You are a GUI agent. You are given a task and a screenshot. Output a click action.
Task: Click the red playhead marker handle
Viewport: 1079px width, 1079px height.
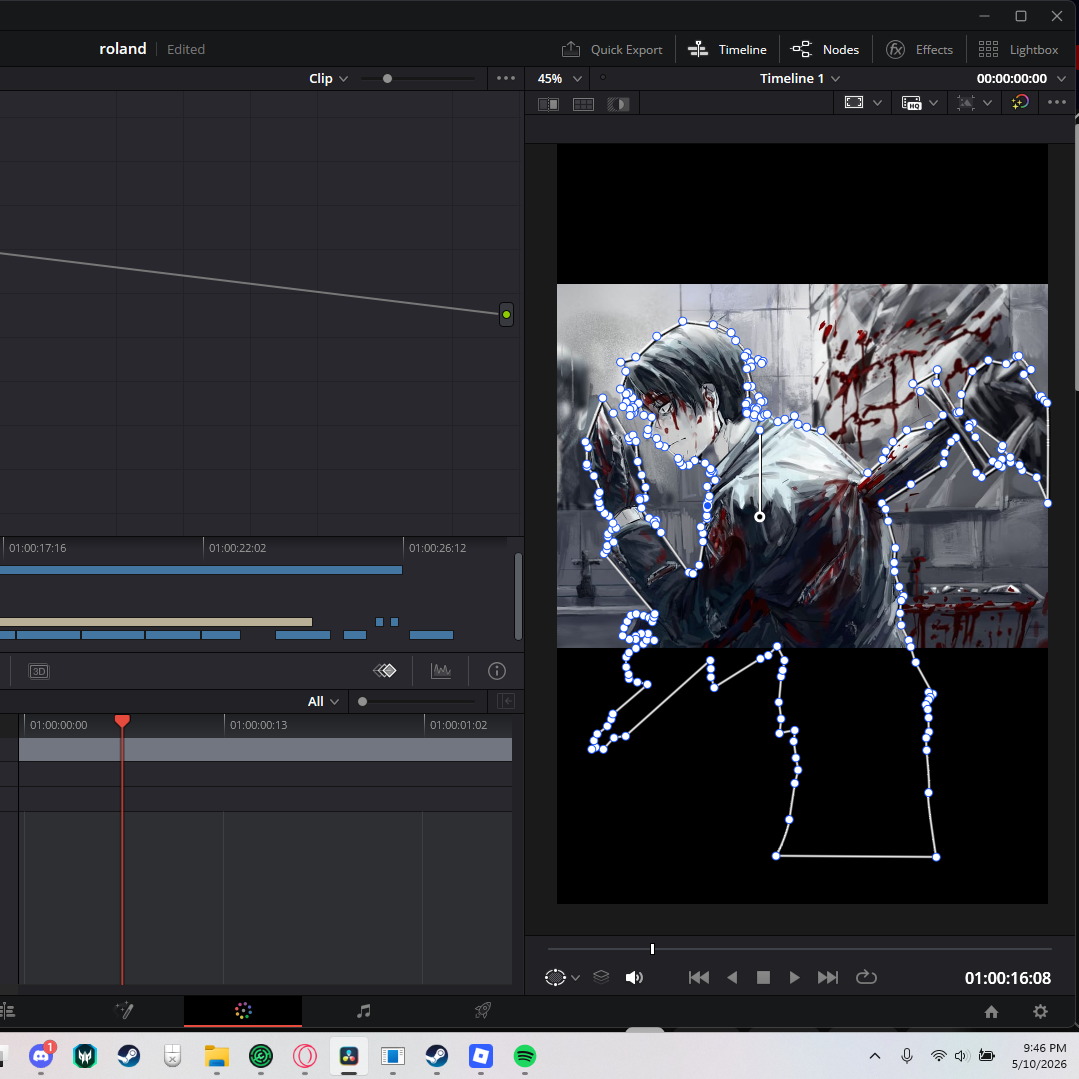tap(122, 720)
